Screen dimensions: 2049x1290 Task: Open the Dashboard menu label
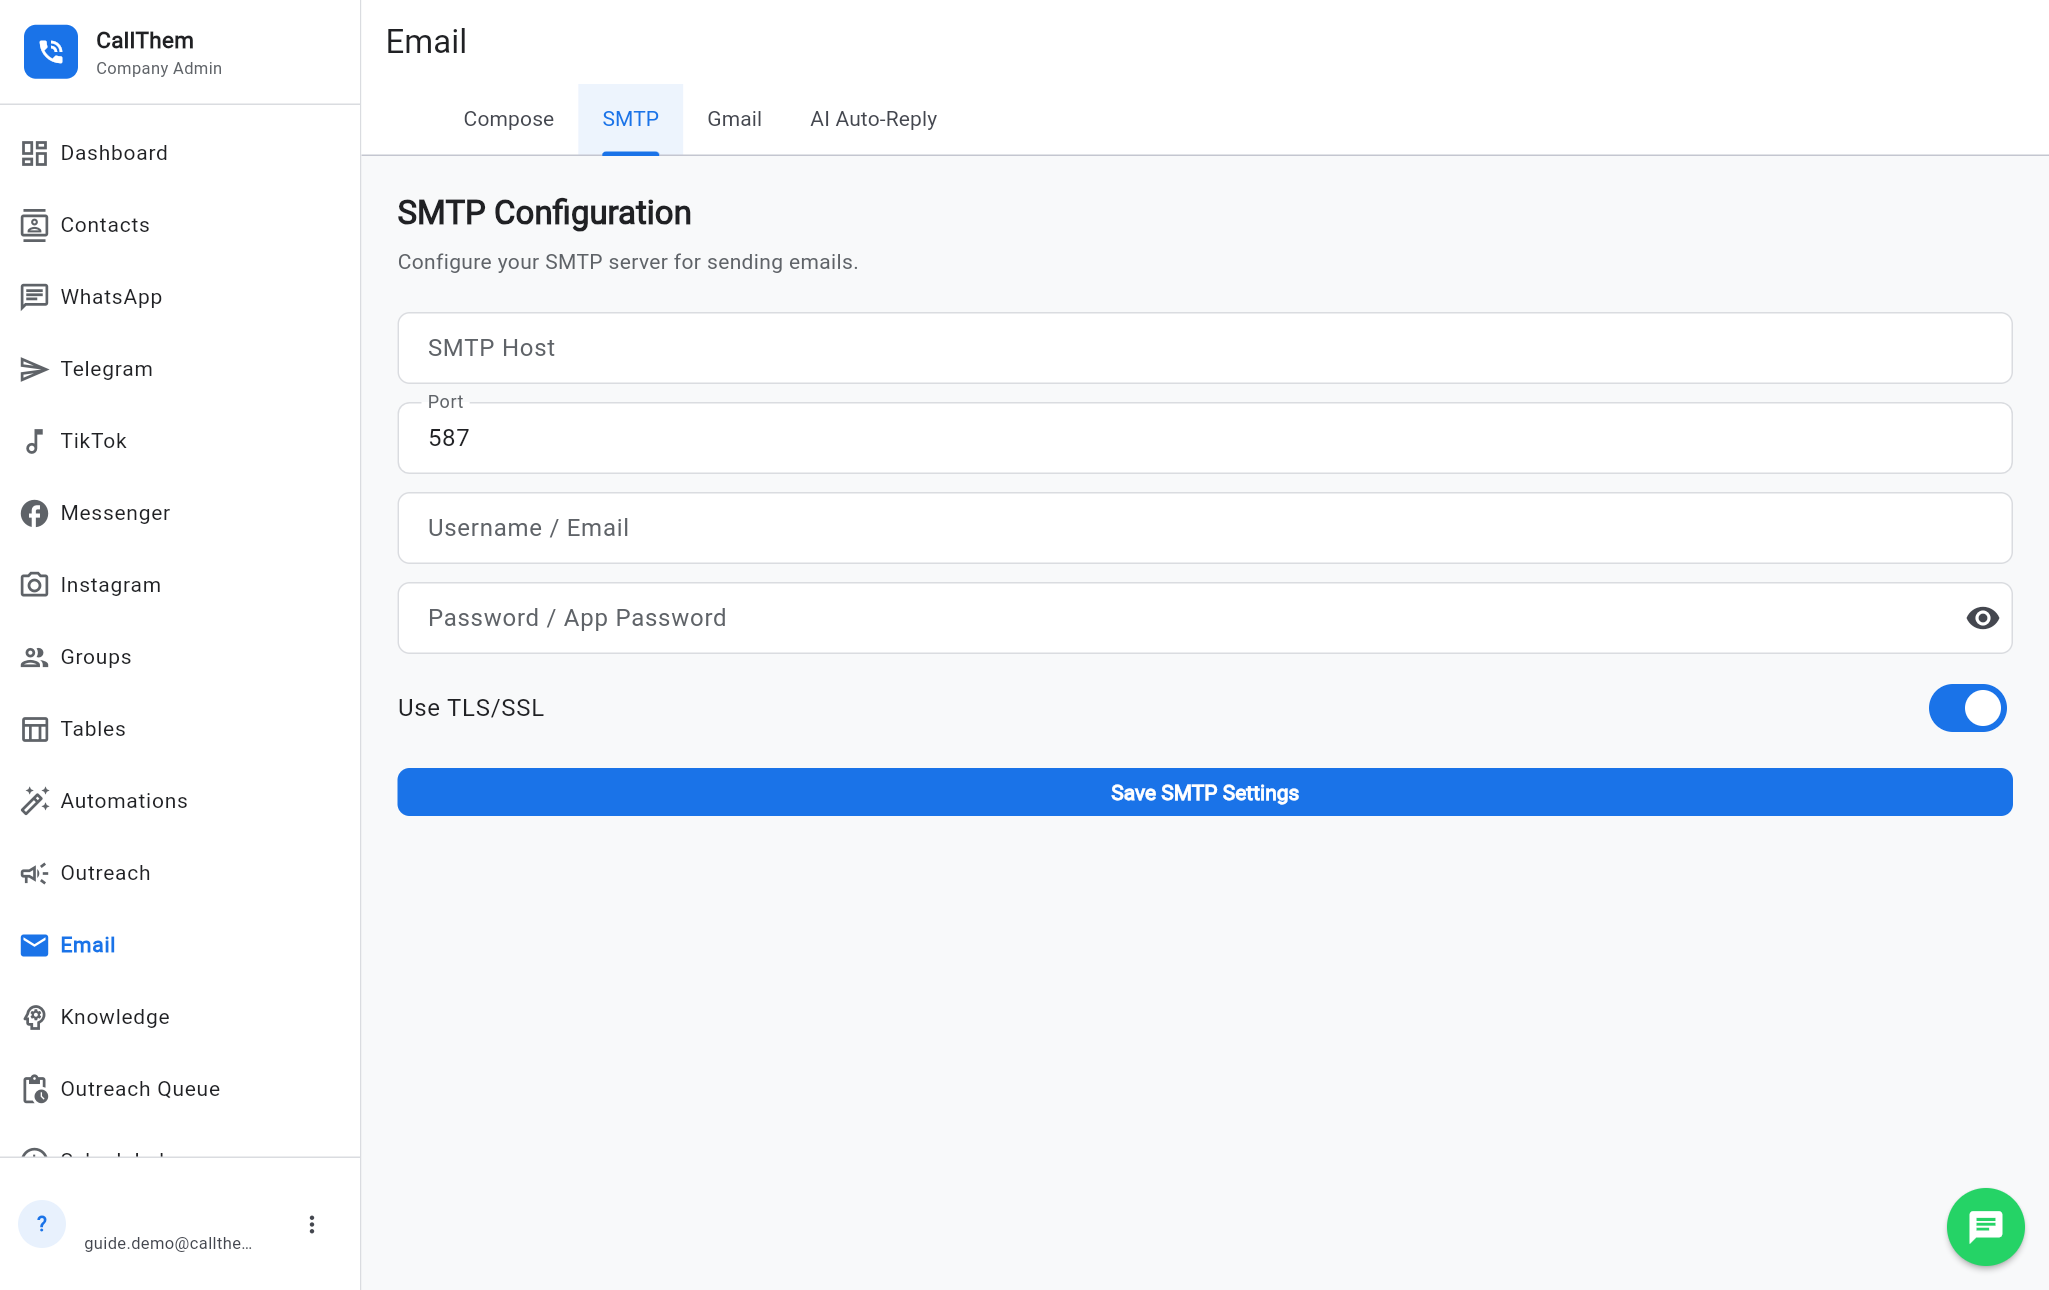114,153
